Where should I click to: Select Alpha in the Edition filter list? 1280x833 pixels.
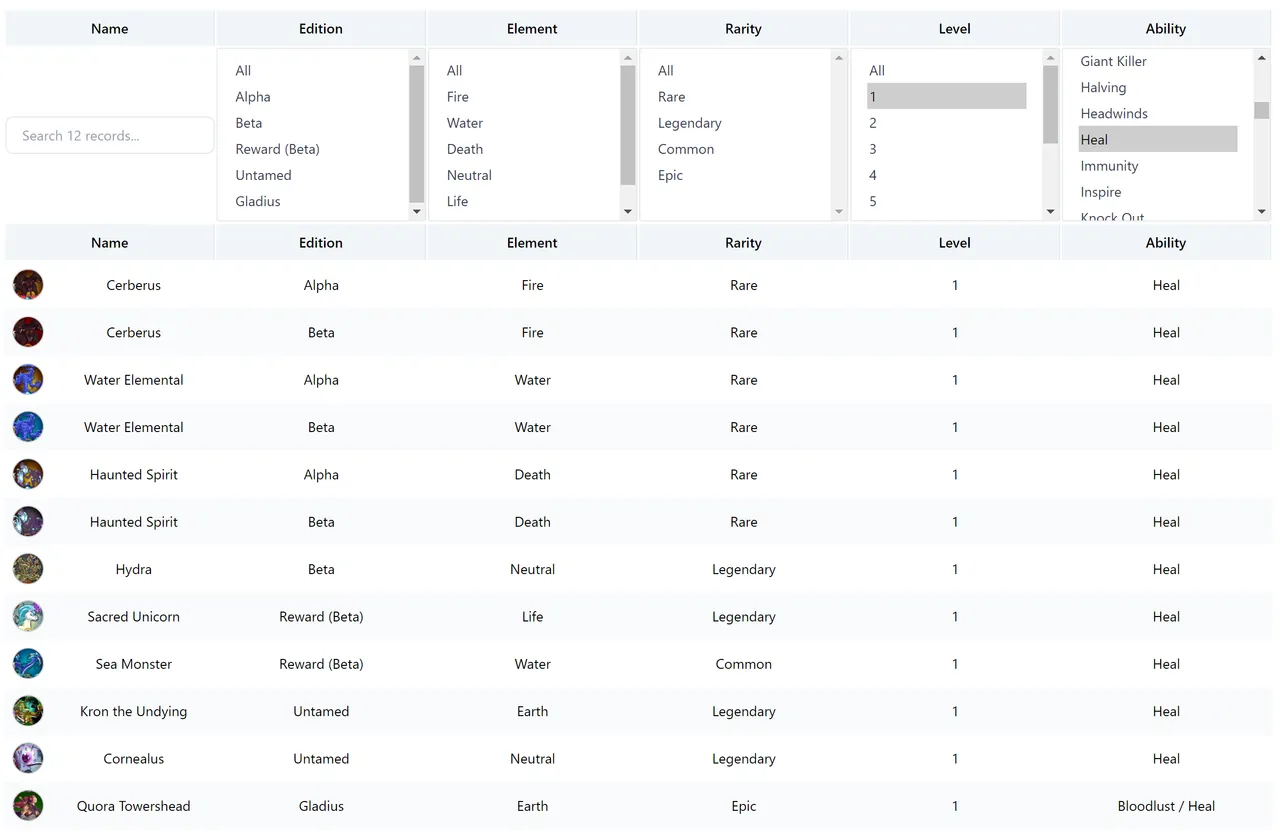[x=315, y=97]
